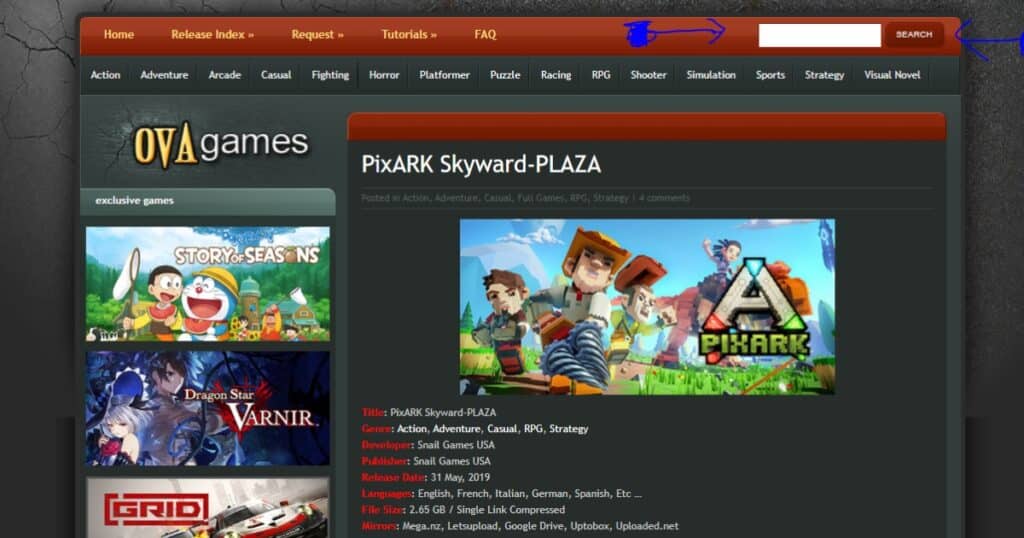Browse the Visual Novel genre category

892,75
